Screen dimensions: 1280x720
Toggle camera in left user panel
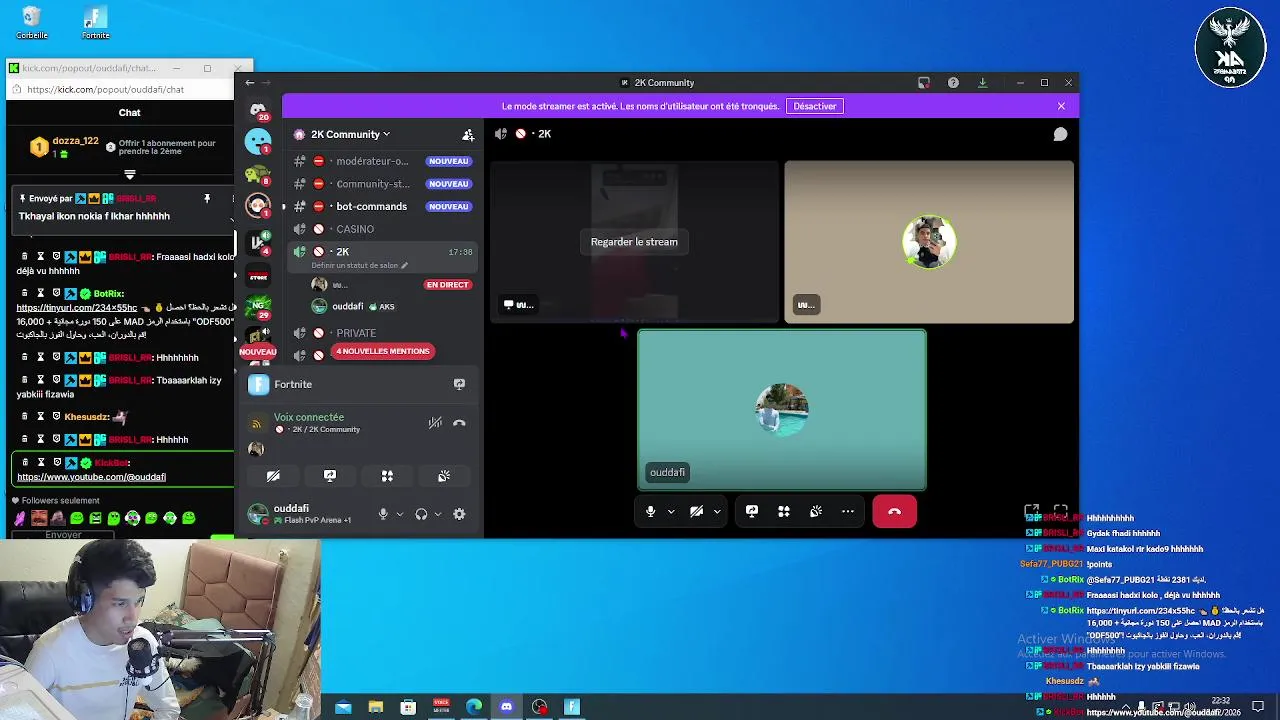click(273, 476)
